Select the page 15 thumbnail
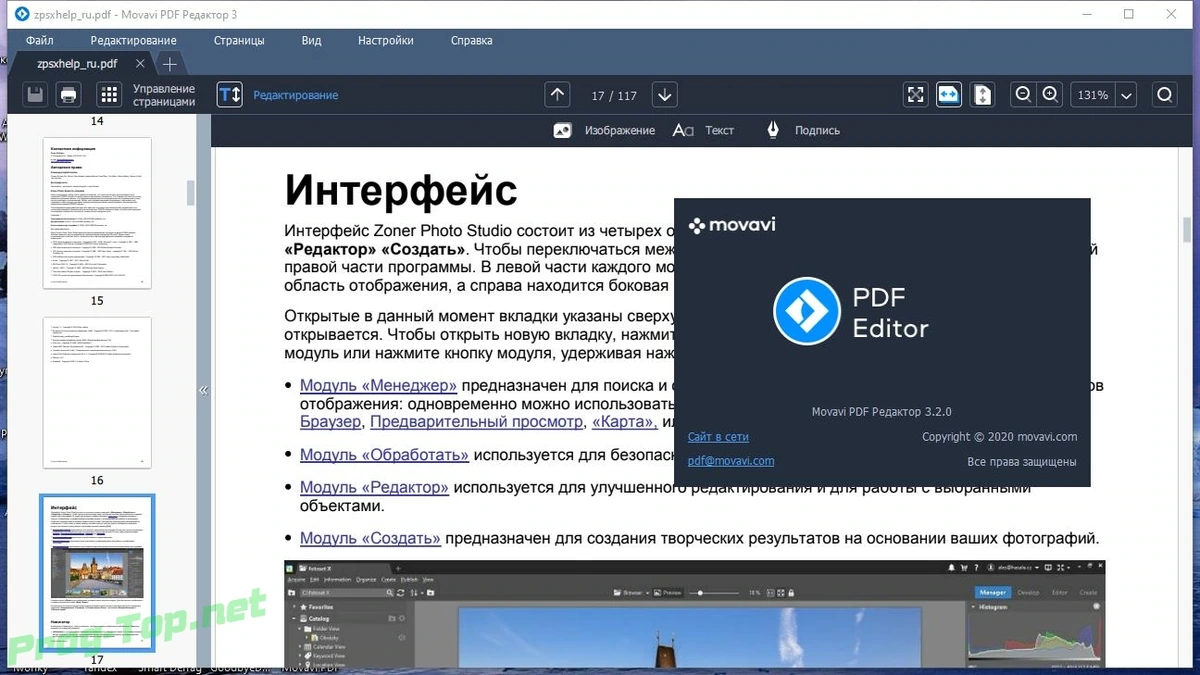The height and width of the screenshot is (675, 1200). click(97, 213)
